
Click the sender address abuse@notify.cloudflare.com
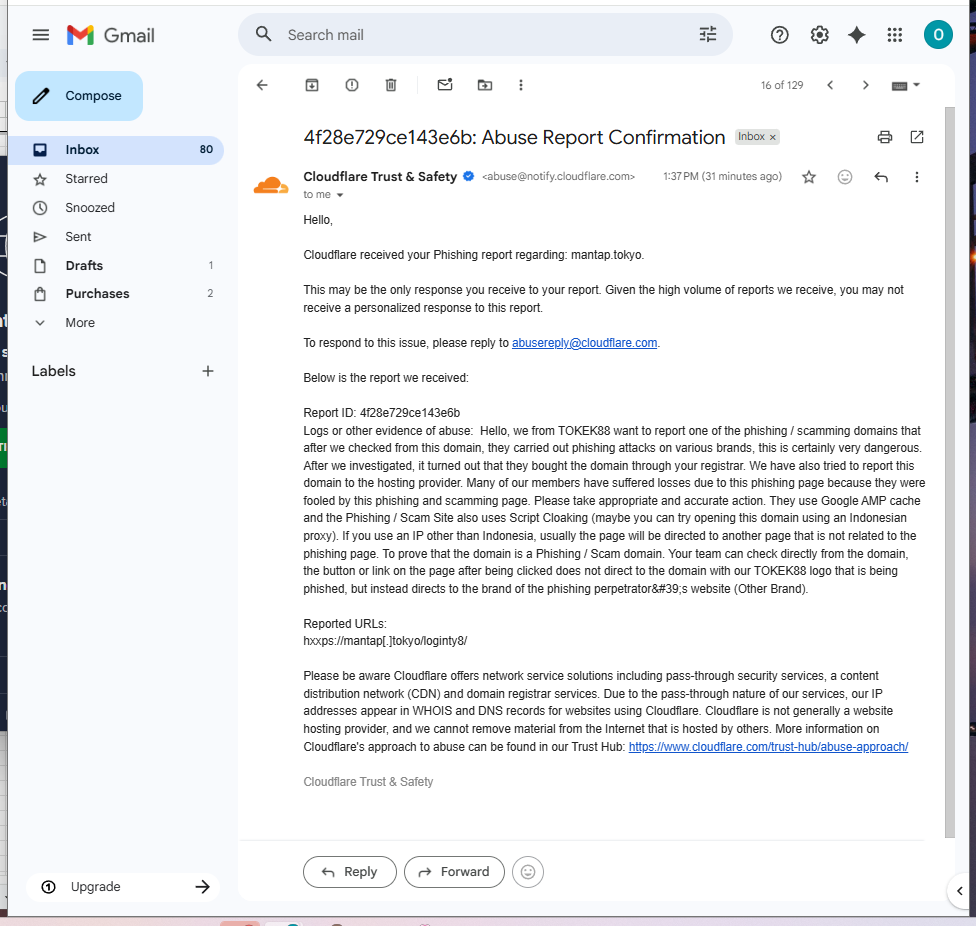pyautogui.click(x=558, y=177)
